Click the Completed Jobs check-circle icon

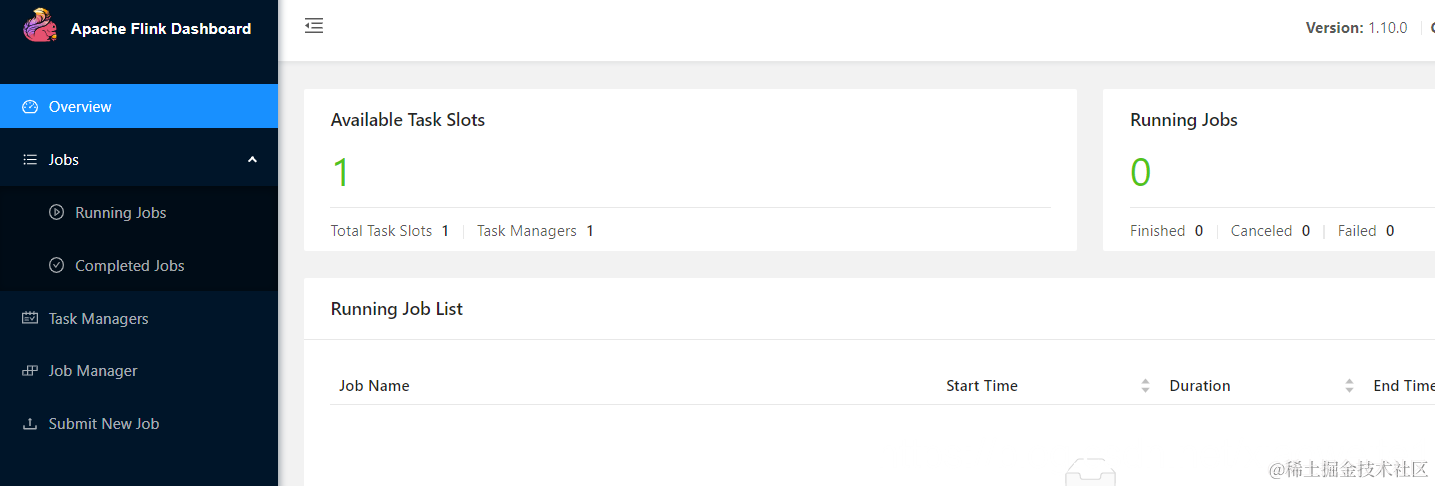click(x=56, y=266)
